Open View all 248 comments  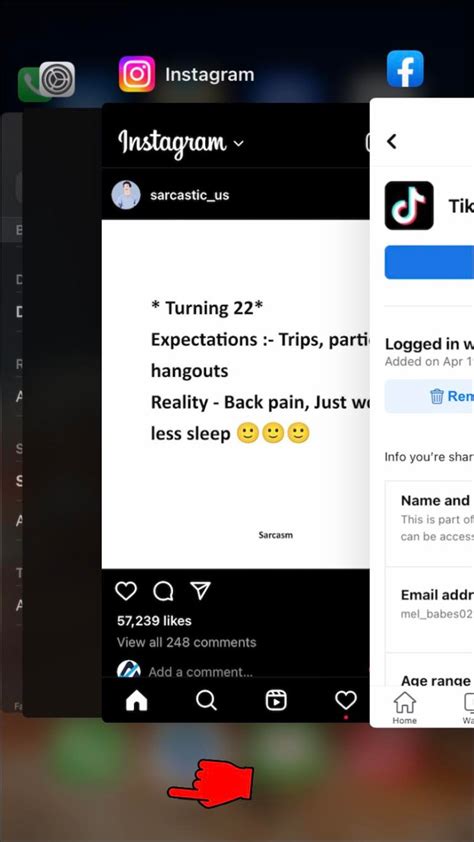pos(186,642)
